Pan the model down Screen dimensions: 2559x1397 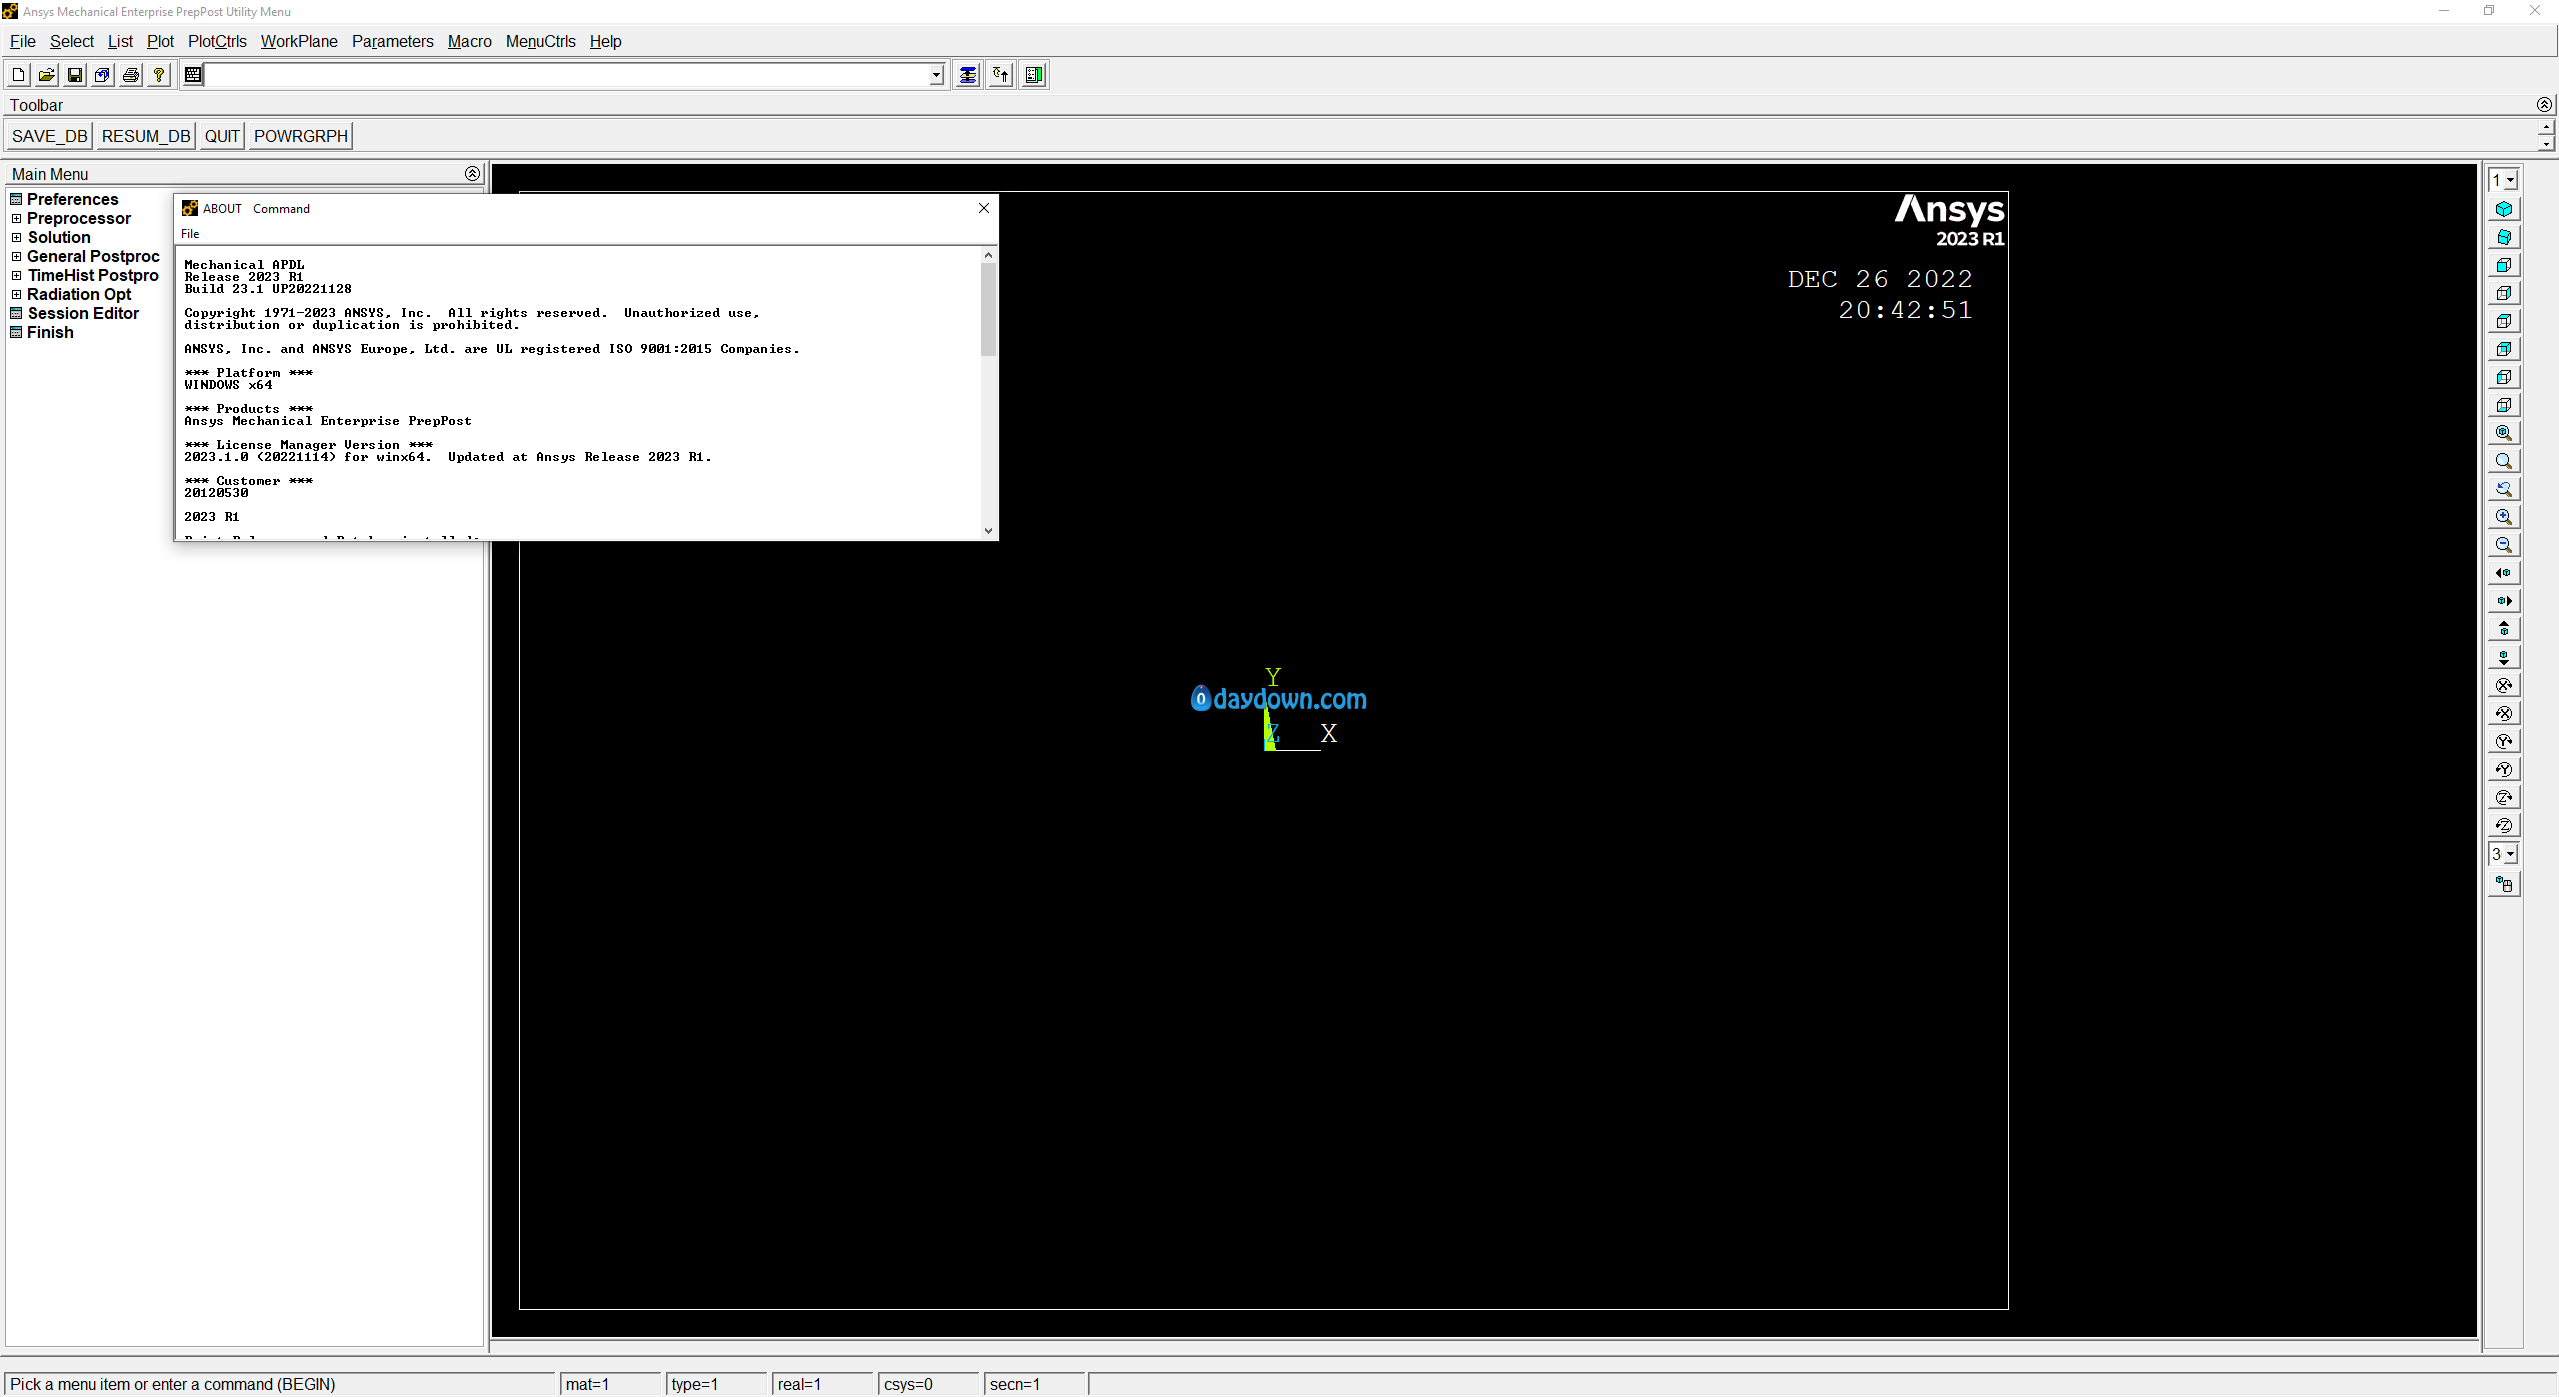point(2504,657)
